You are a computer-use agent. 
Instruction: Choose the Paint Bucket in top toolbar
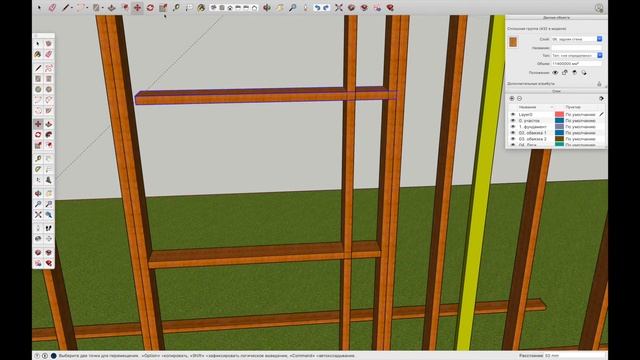pos(201,7)
